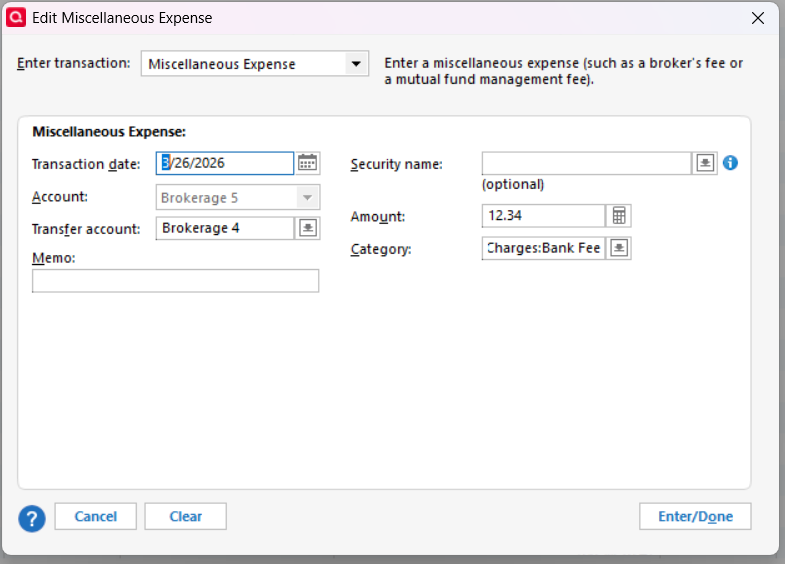Click the Miscellaneous Expense combo box text
The width and height of the screenshot is (785, 564).
click(x=222, y=64)
